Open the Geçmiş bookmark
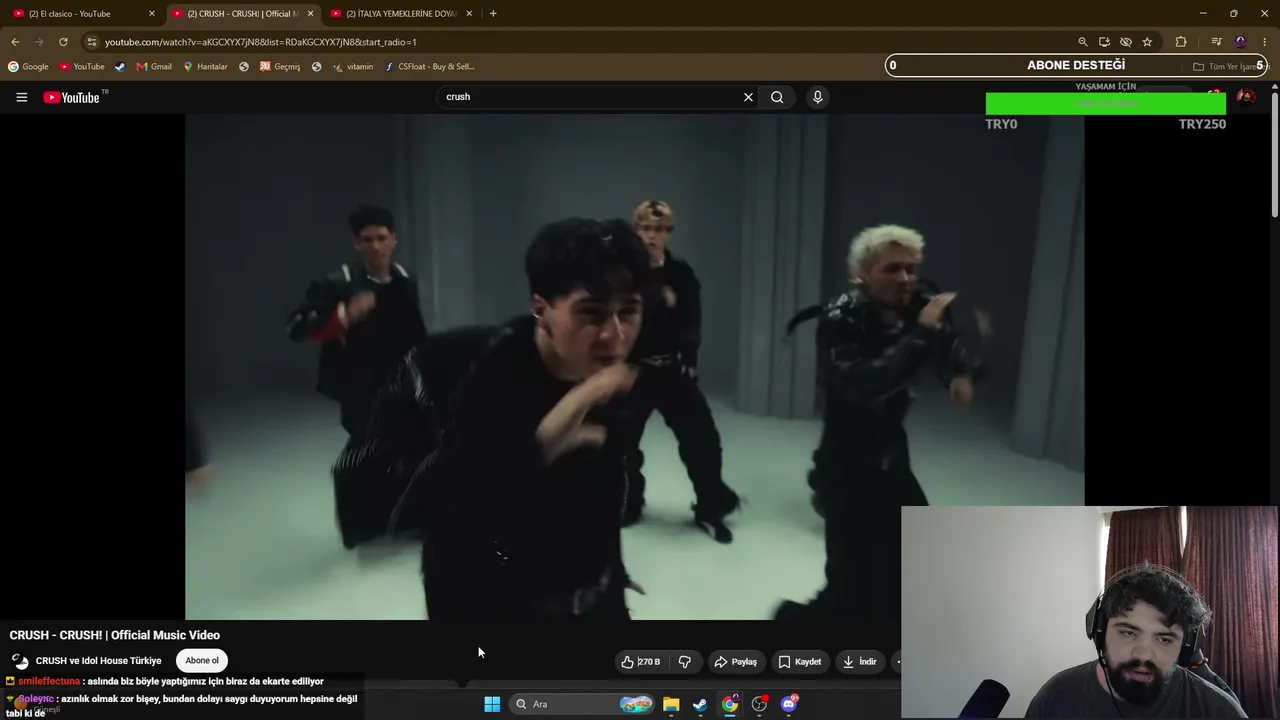Viewport: 1280px width, 720px height. [280, 67]
